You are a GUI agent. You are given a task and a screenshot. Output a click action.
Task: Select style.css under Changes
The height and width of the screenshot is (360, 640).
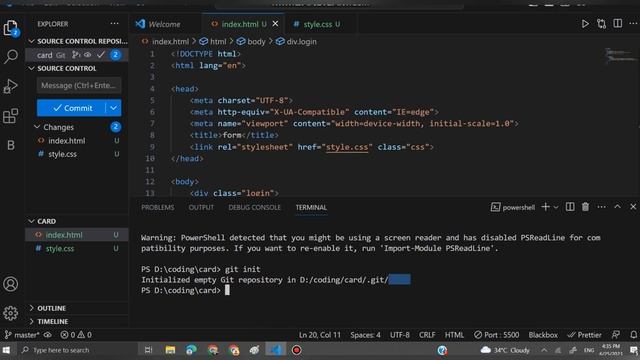point(78,154)
